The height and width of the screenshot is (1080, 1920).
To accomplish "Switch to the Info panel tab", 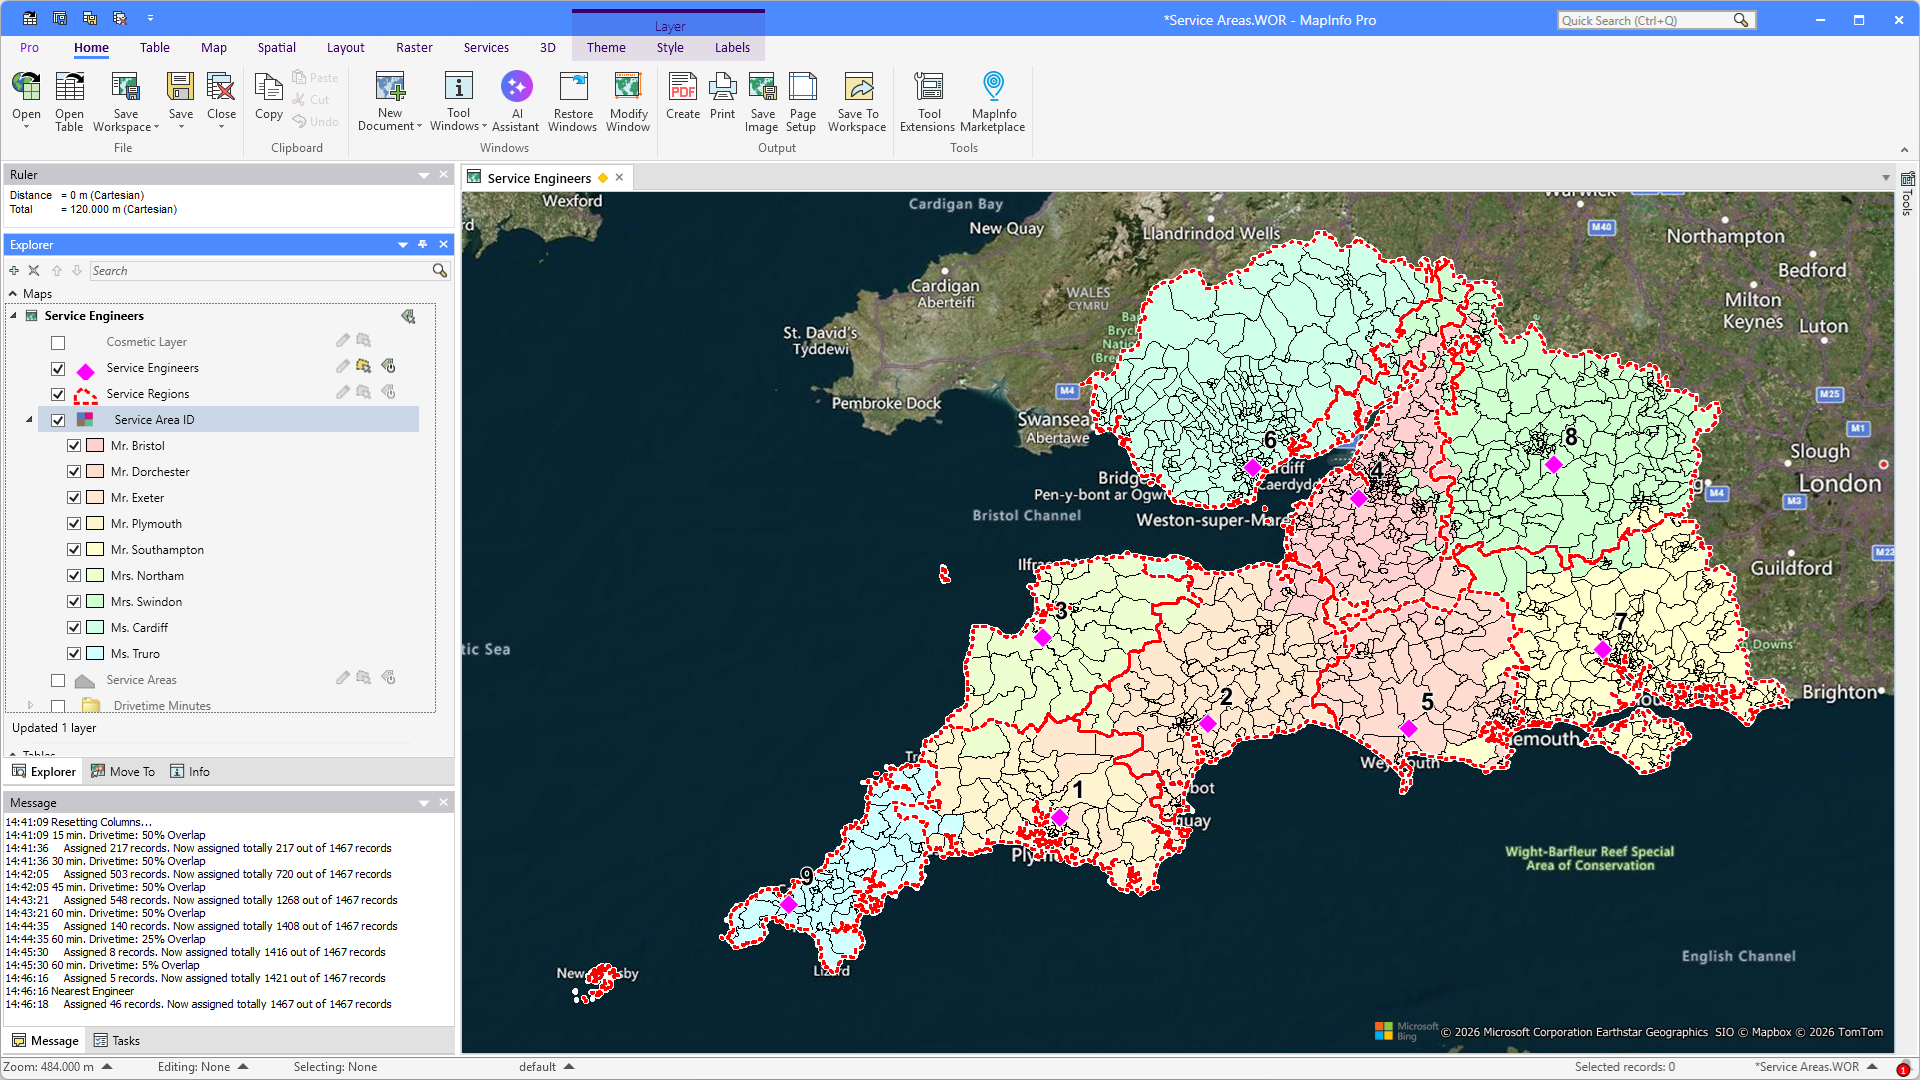I will (x=190, y=772).
